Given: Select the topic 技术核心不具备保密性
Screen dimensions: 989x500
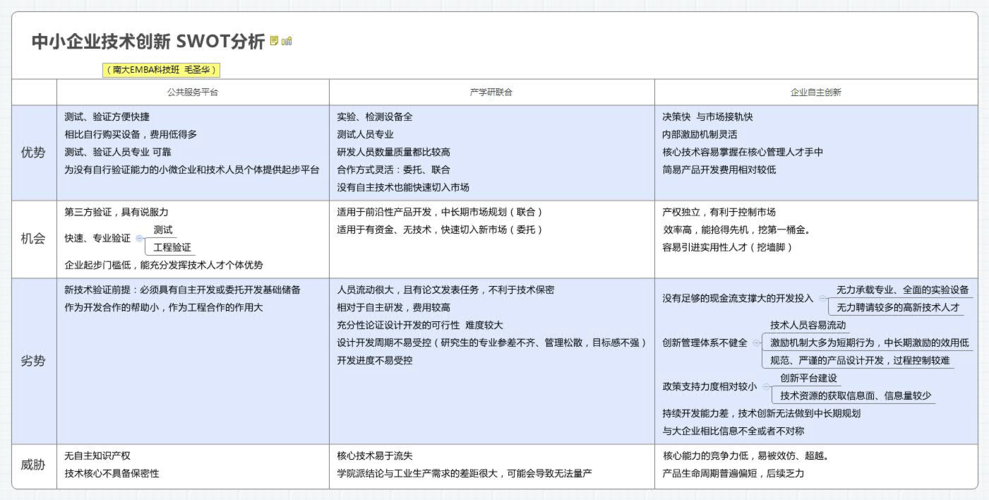Looking at the screenshot, I should (x=112, y=473).
